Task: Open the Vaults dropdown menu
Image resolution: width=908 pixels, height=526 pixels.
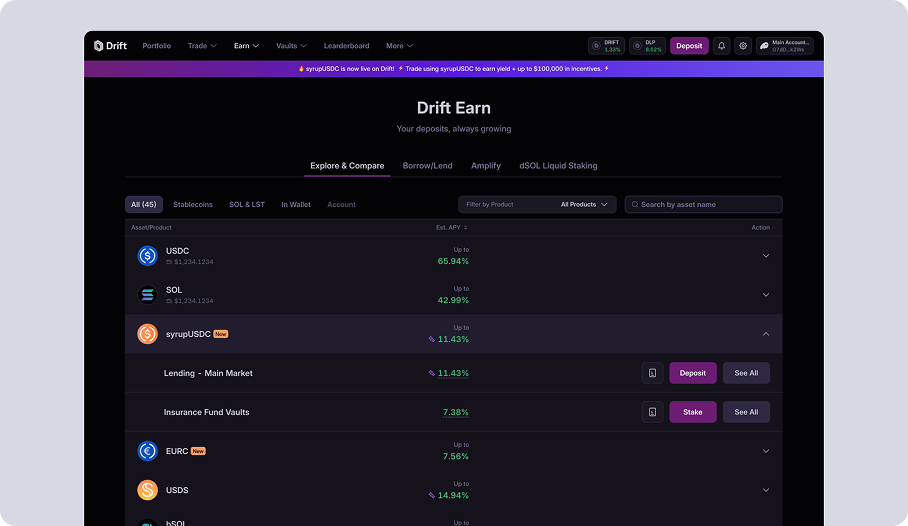Action: [x=291, y=46]
